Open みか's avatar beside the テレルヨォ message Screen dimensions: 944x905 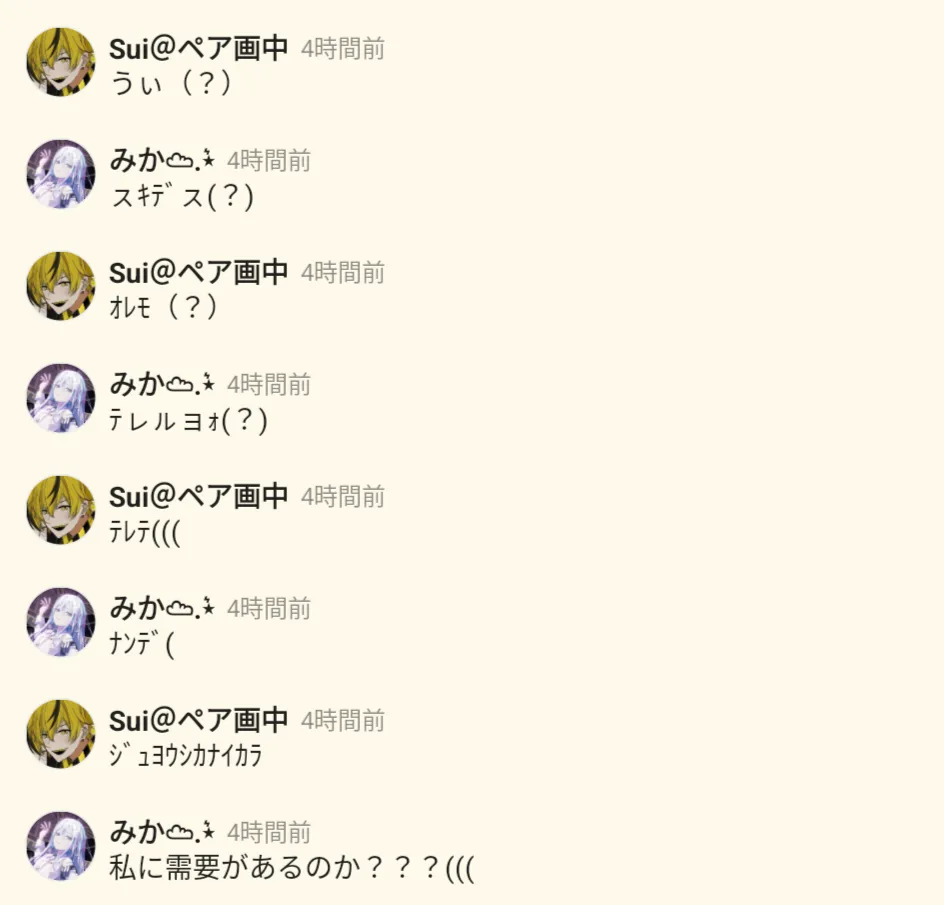click(61, 398)
